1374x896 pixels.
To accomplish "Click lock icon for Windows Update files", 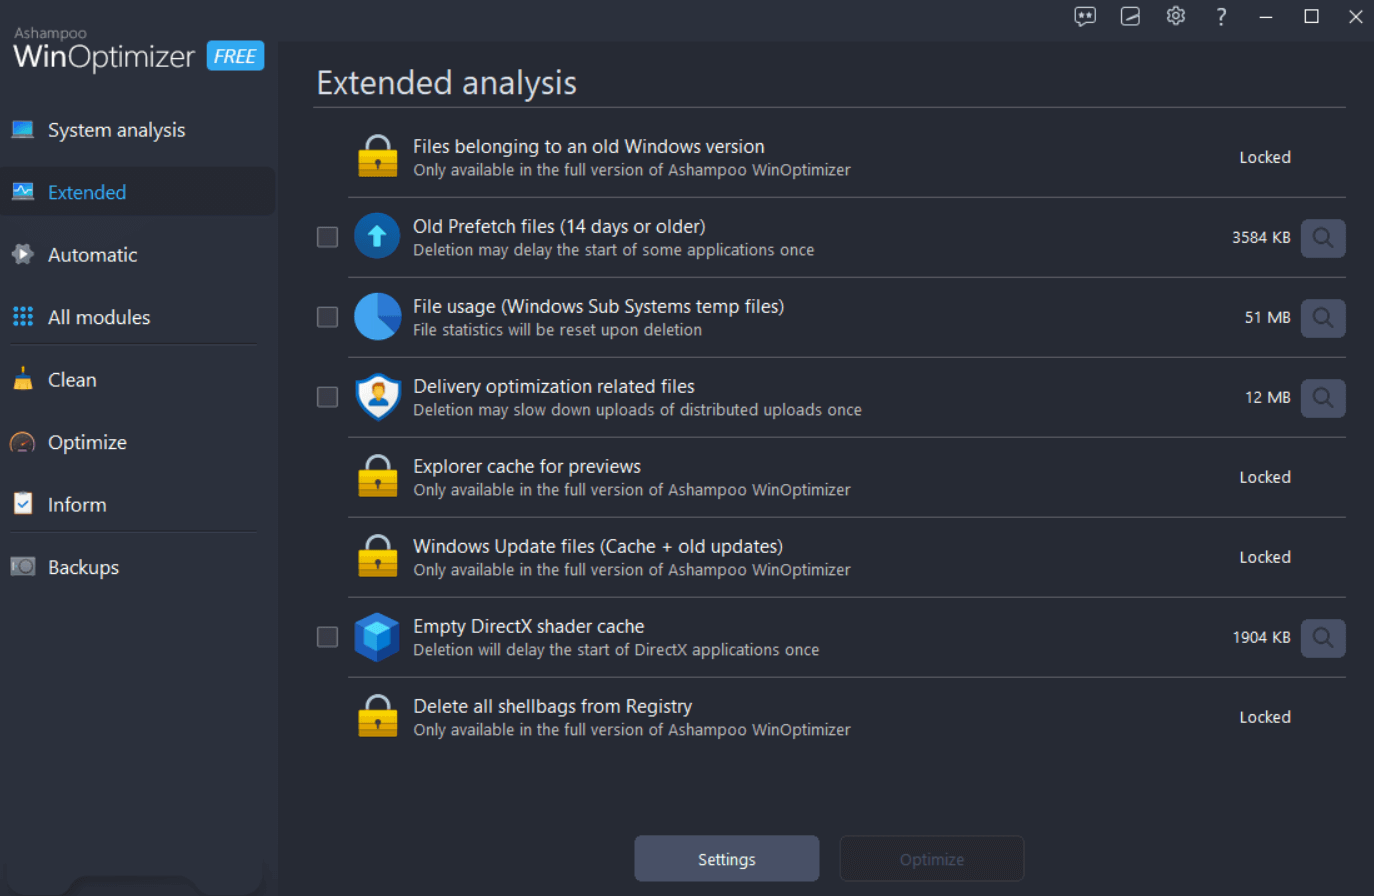I will [378, 556].
